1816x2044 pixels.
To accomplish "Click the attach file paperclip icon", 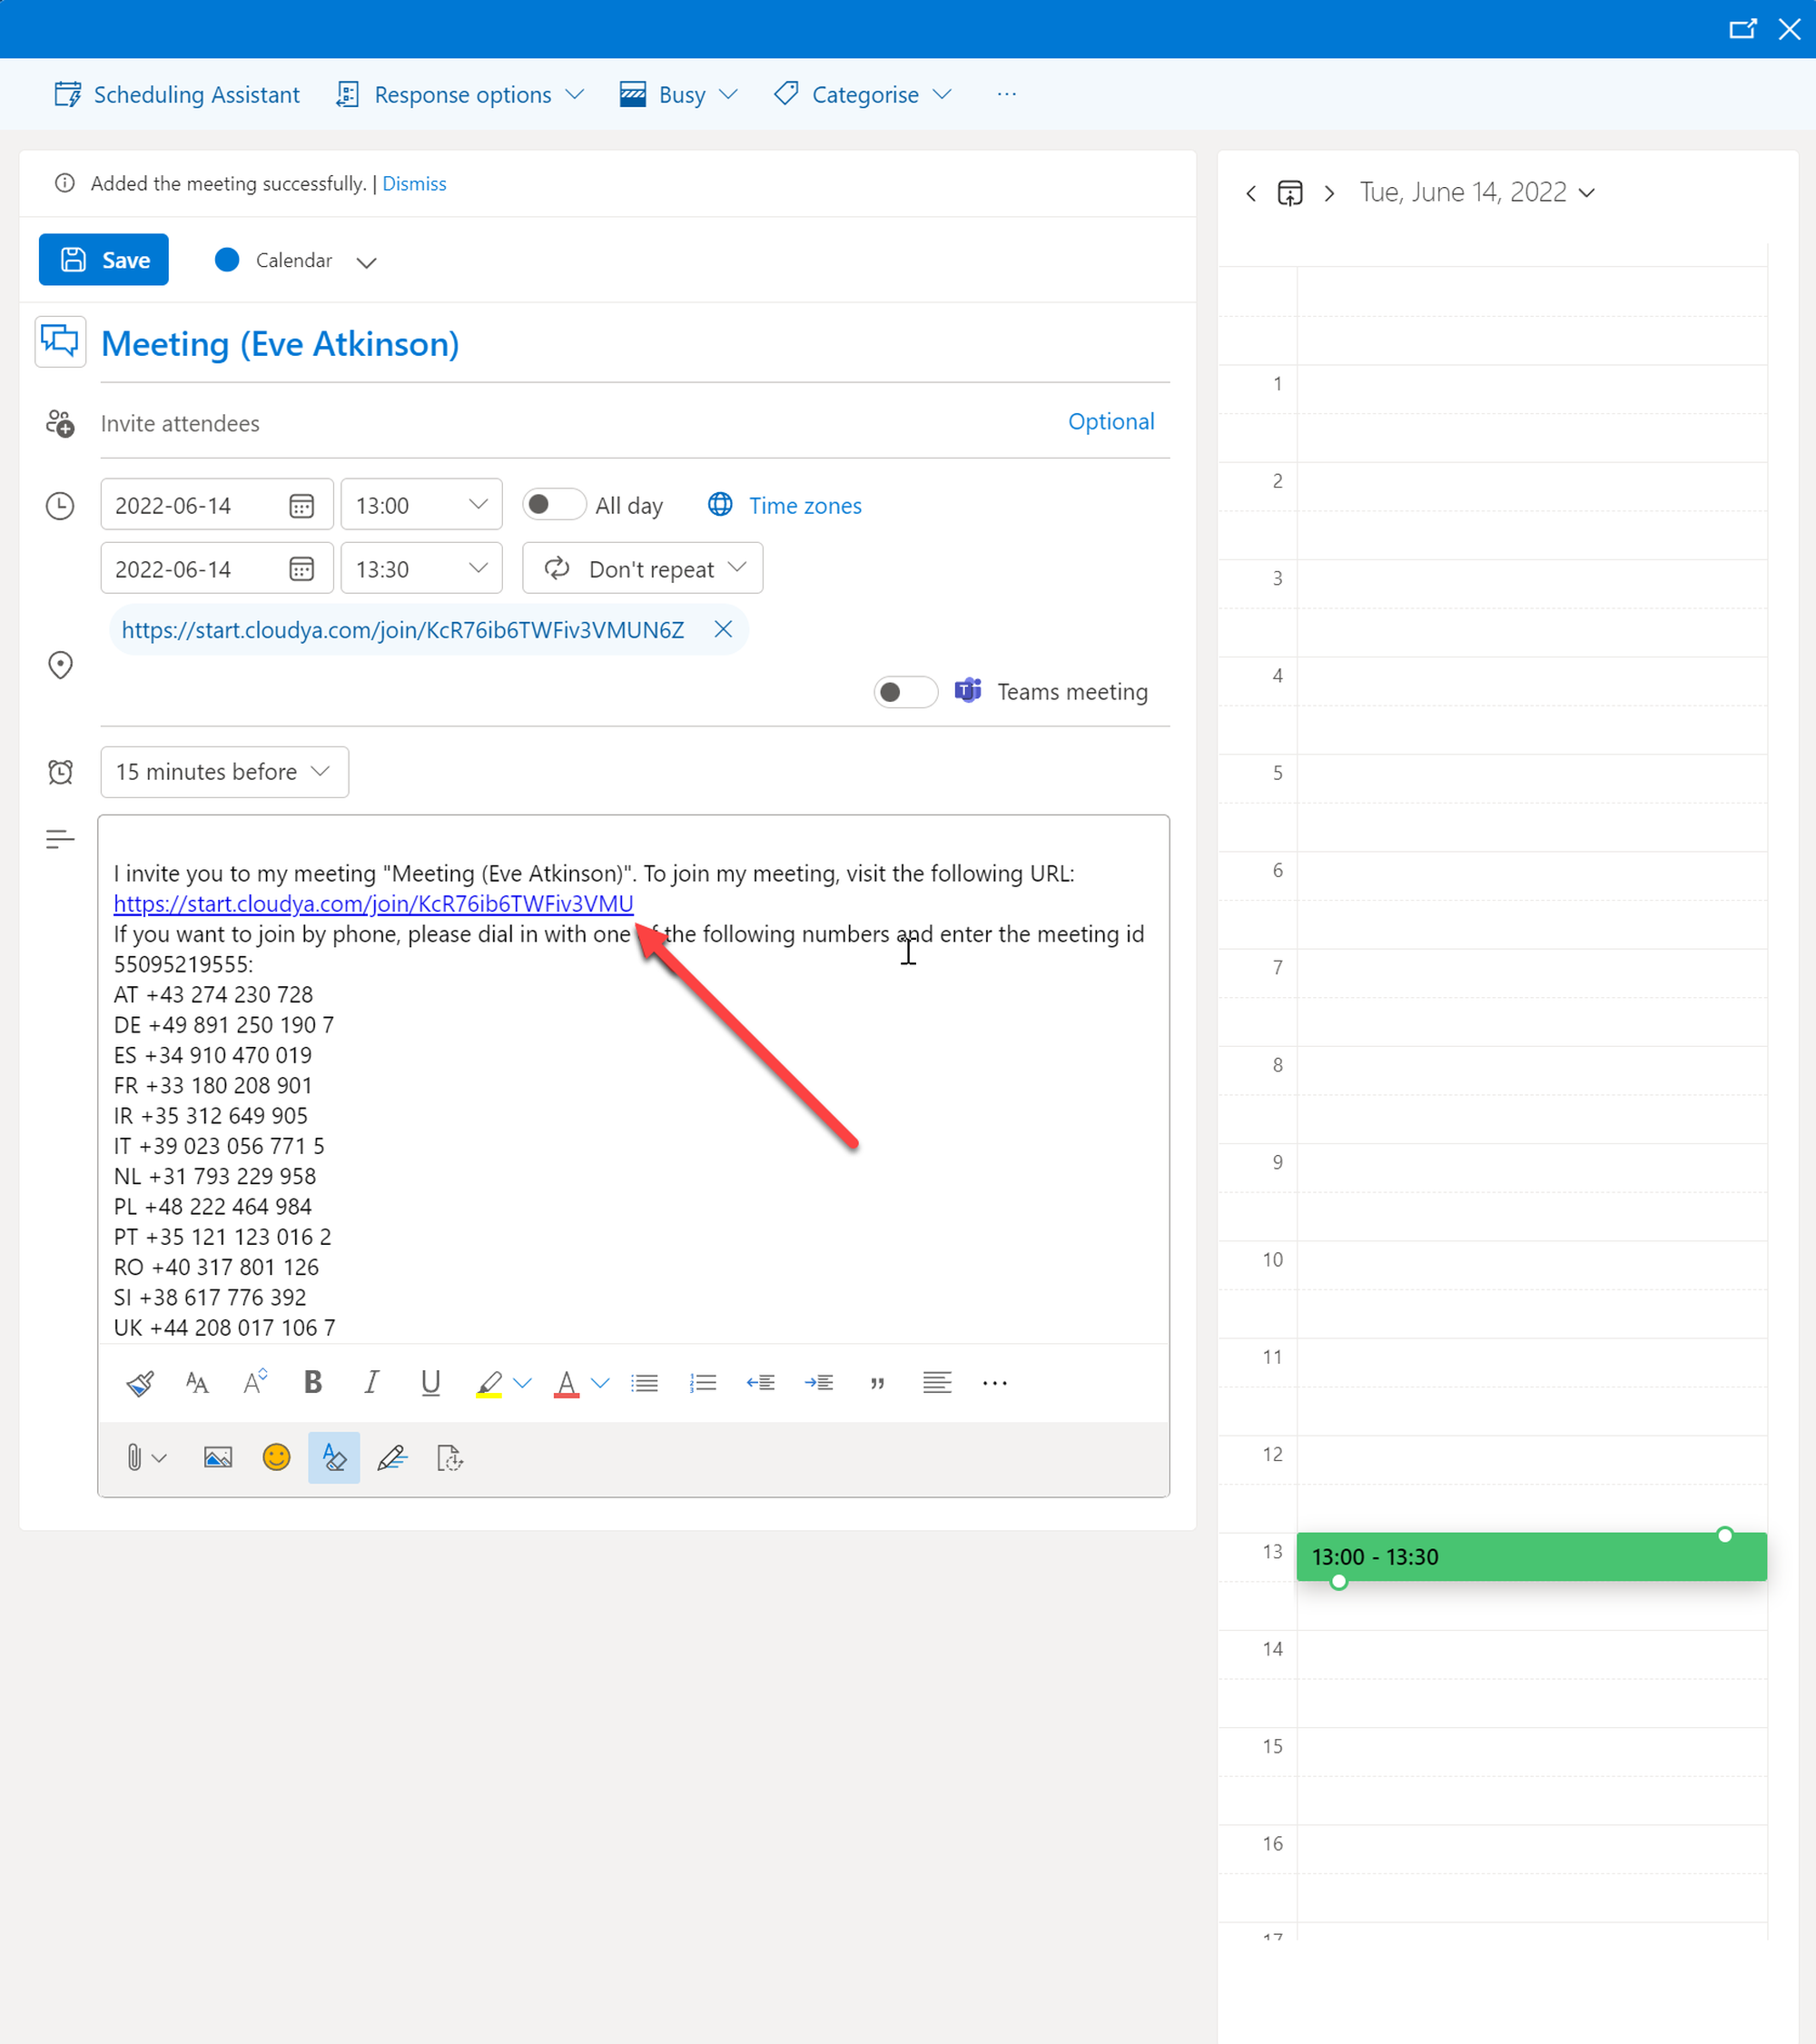I will 134,1457.
